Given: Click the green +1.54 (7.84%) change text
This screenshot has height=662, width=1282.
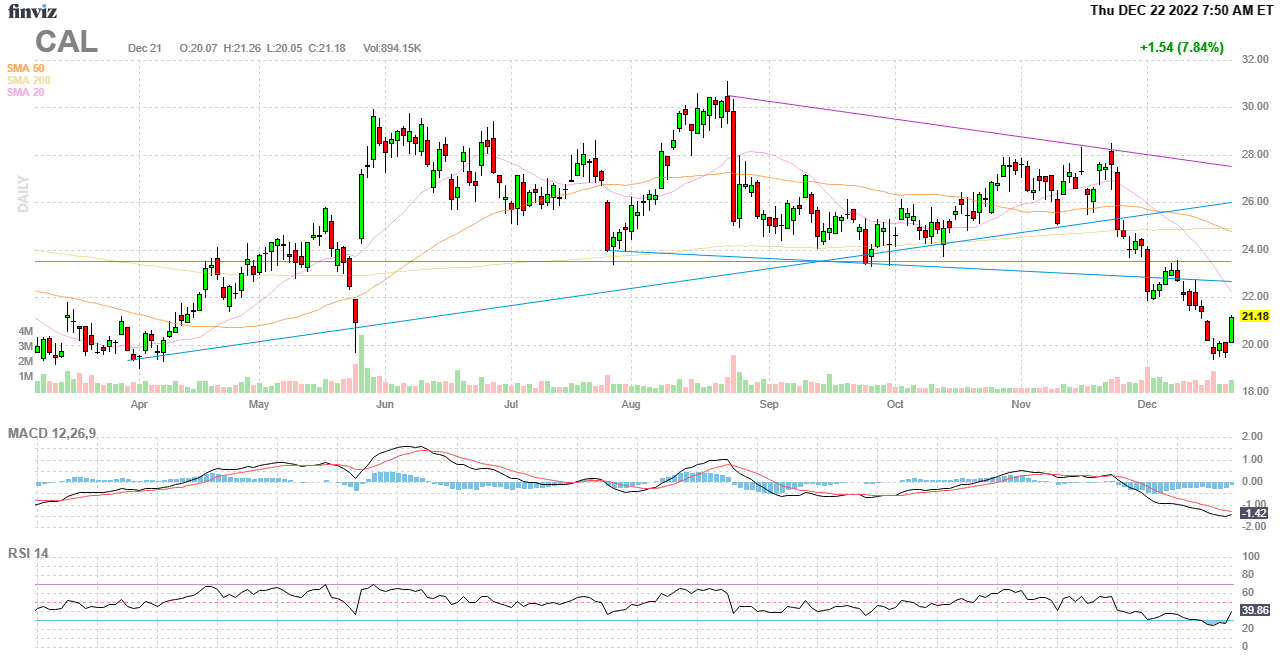Looking at the screenshot, I should click(x=1181, y=47).
